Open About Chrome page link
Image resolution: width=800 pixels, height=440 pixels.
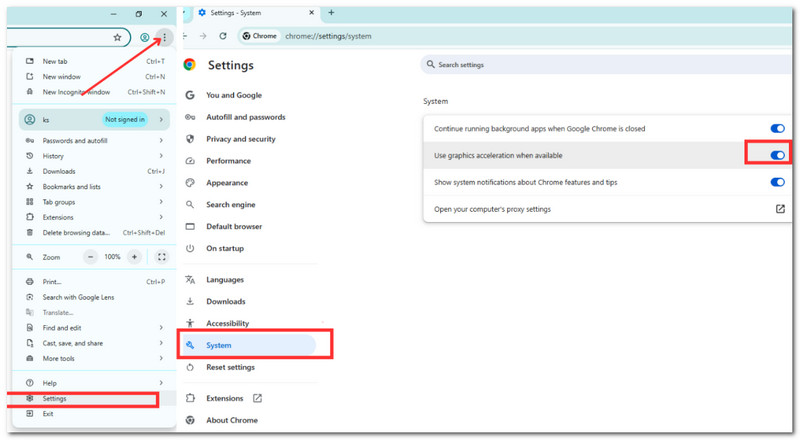click(232, 420)
